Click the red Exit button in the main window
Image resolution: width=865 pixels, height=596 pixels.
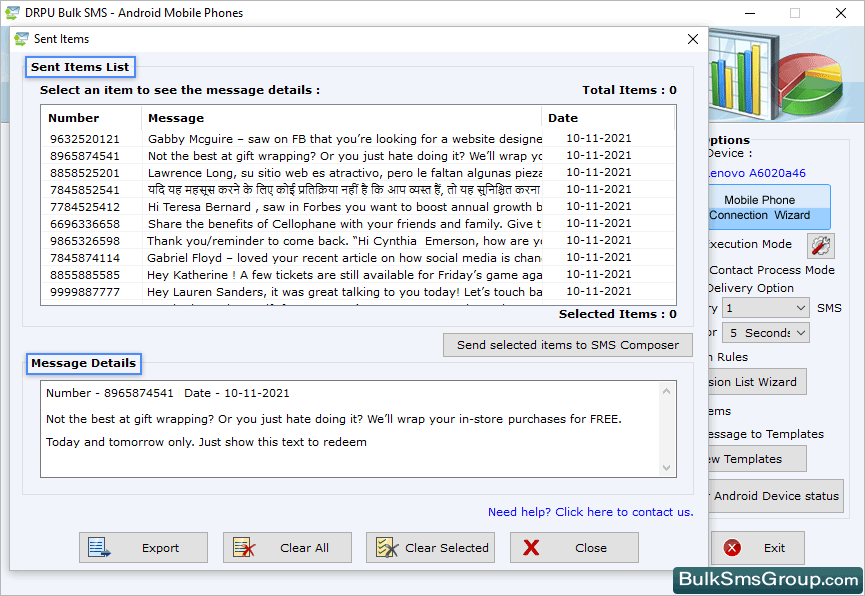(x=757, y=547)
